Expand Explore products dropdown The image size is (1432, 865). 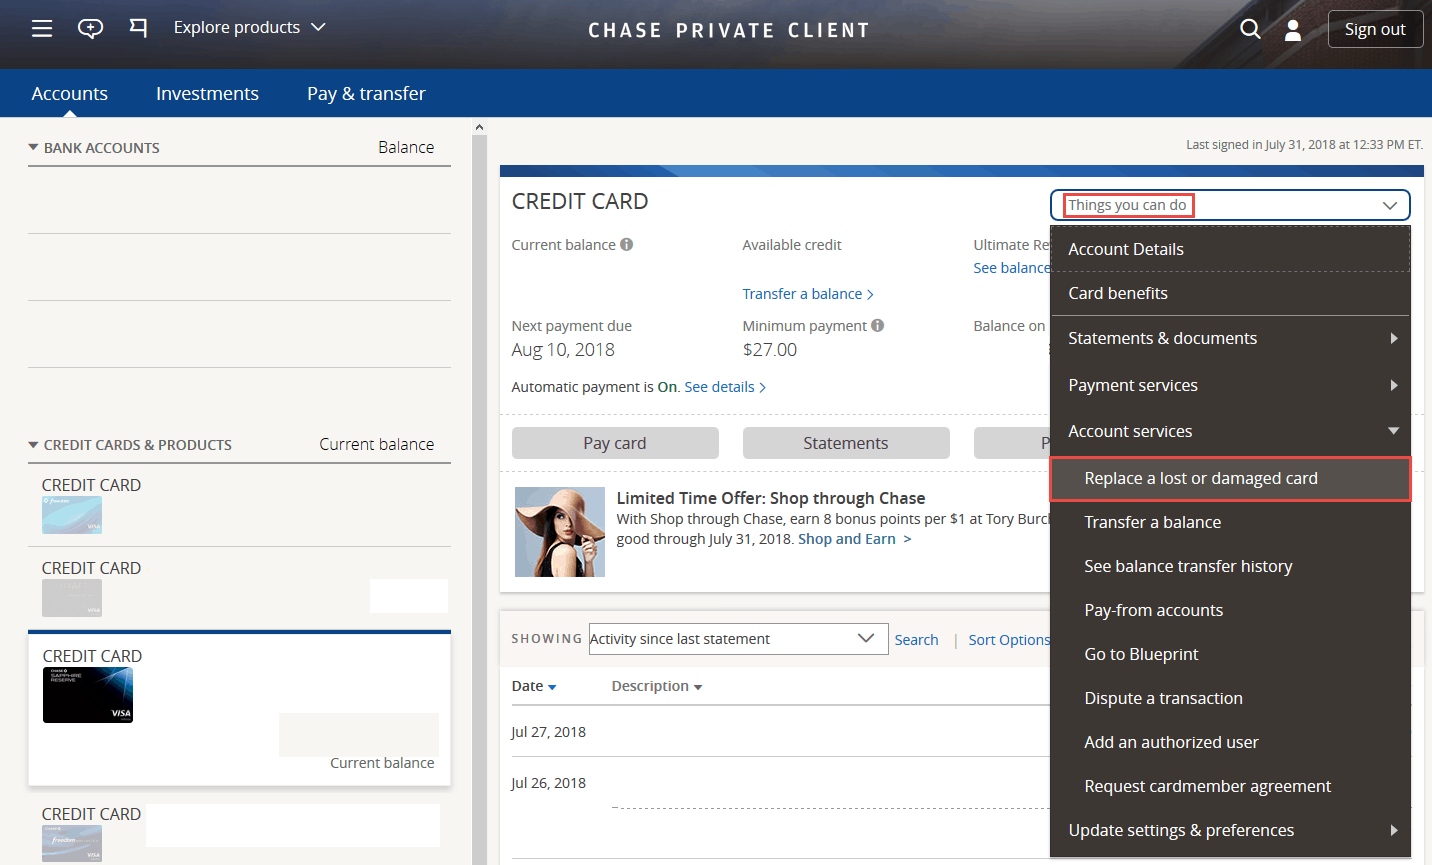click(x=250, y=27)
